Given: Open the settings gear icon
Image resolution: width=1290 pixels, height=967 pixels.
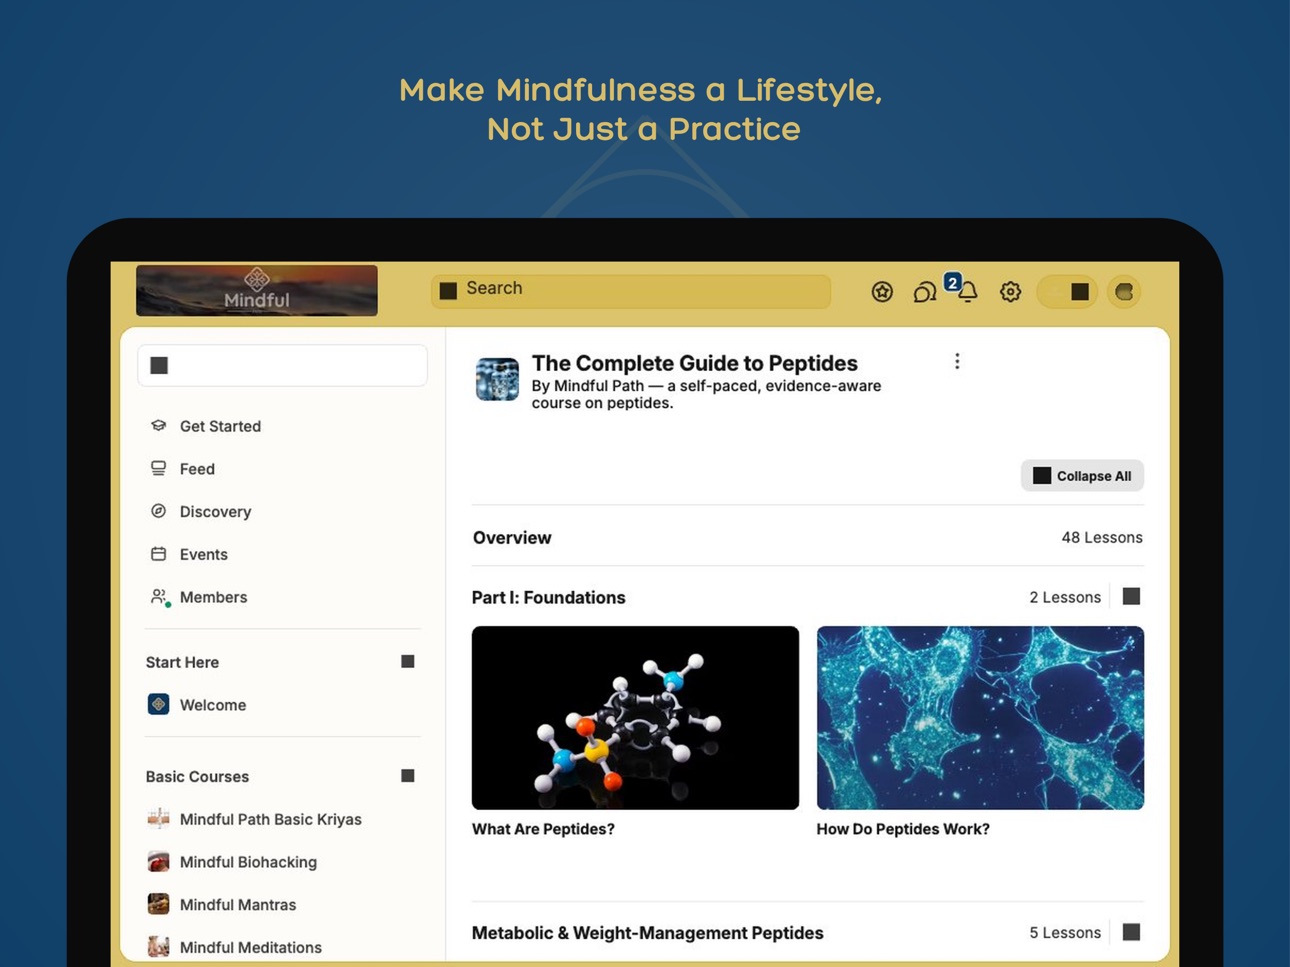Looking at the screenshot, I should coord(1011,292).
